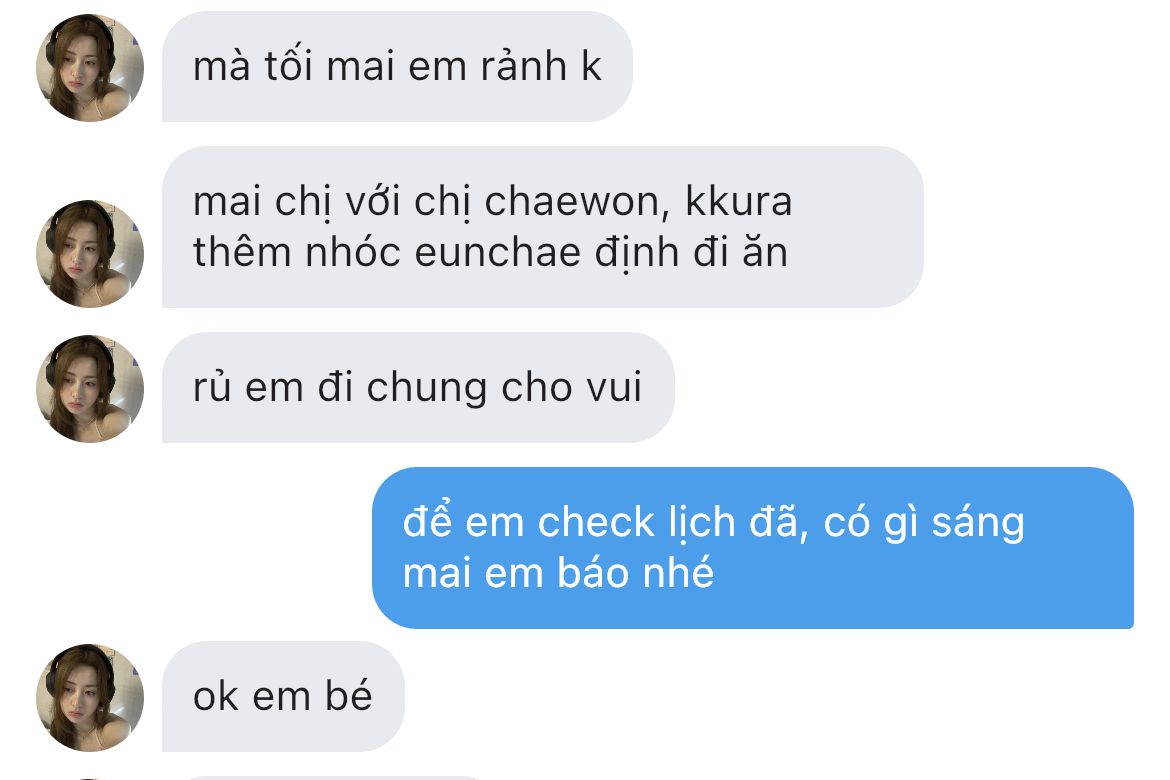
Task: Tap the "rủ em đi chung cho vui" message
Action: pos(418,387)
